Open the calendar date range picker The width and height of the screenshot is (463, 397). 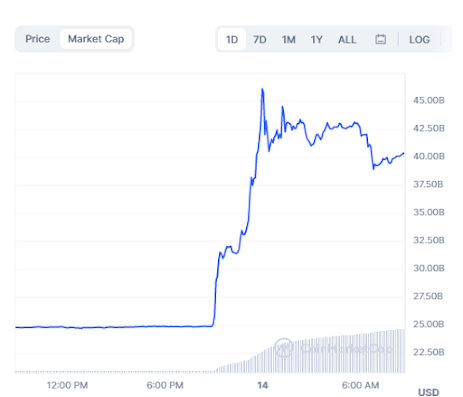[x=380, y=39]
